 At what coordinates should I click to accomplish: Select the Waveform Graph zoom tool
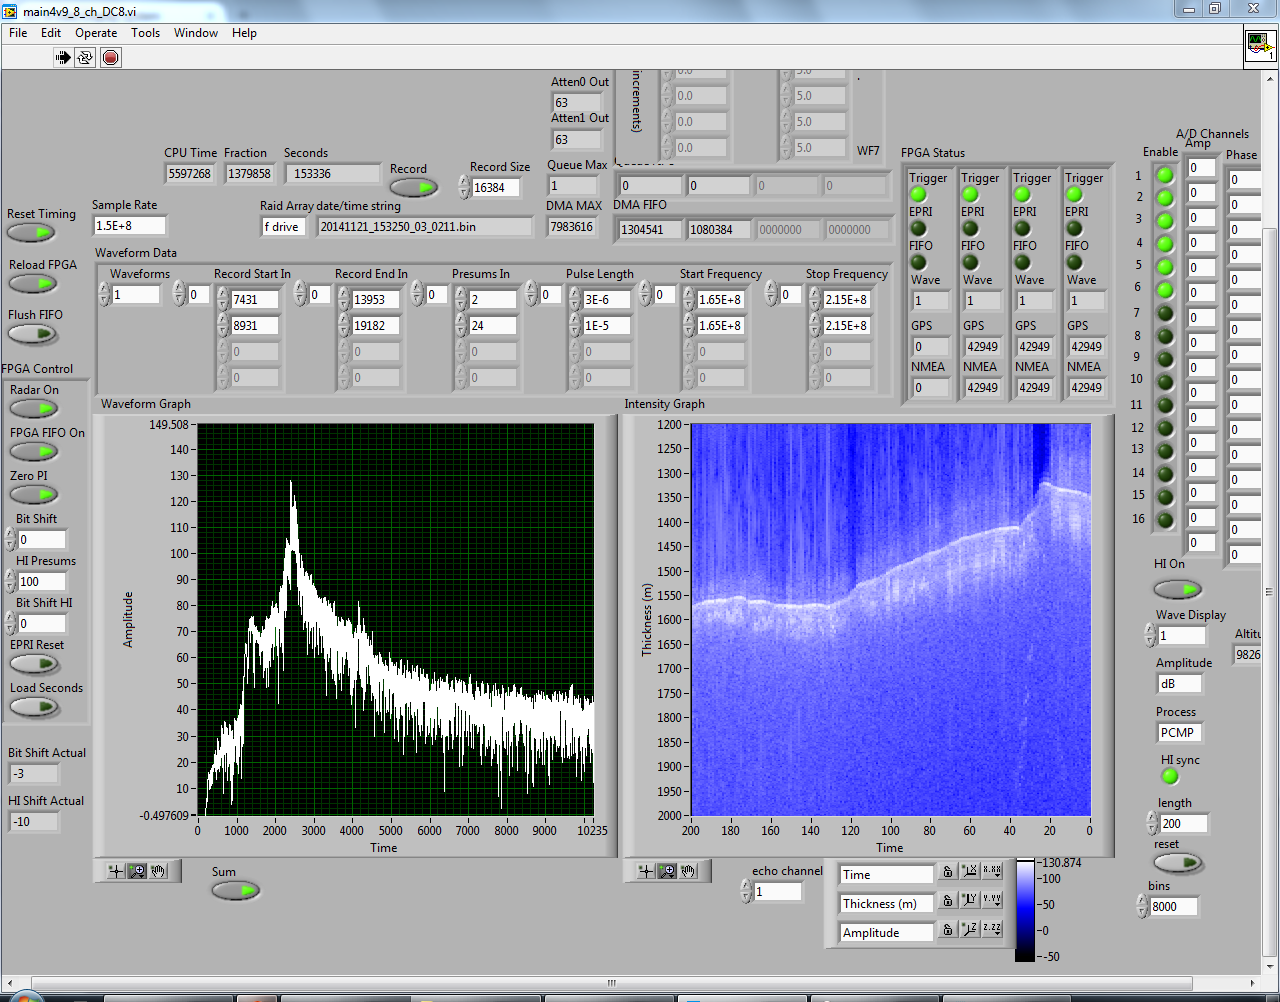click(137, 871)
